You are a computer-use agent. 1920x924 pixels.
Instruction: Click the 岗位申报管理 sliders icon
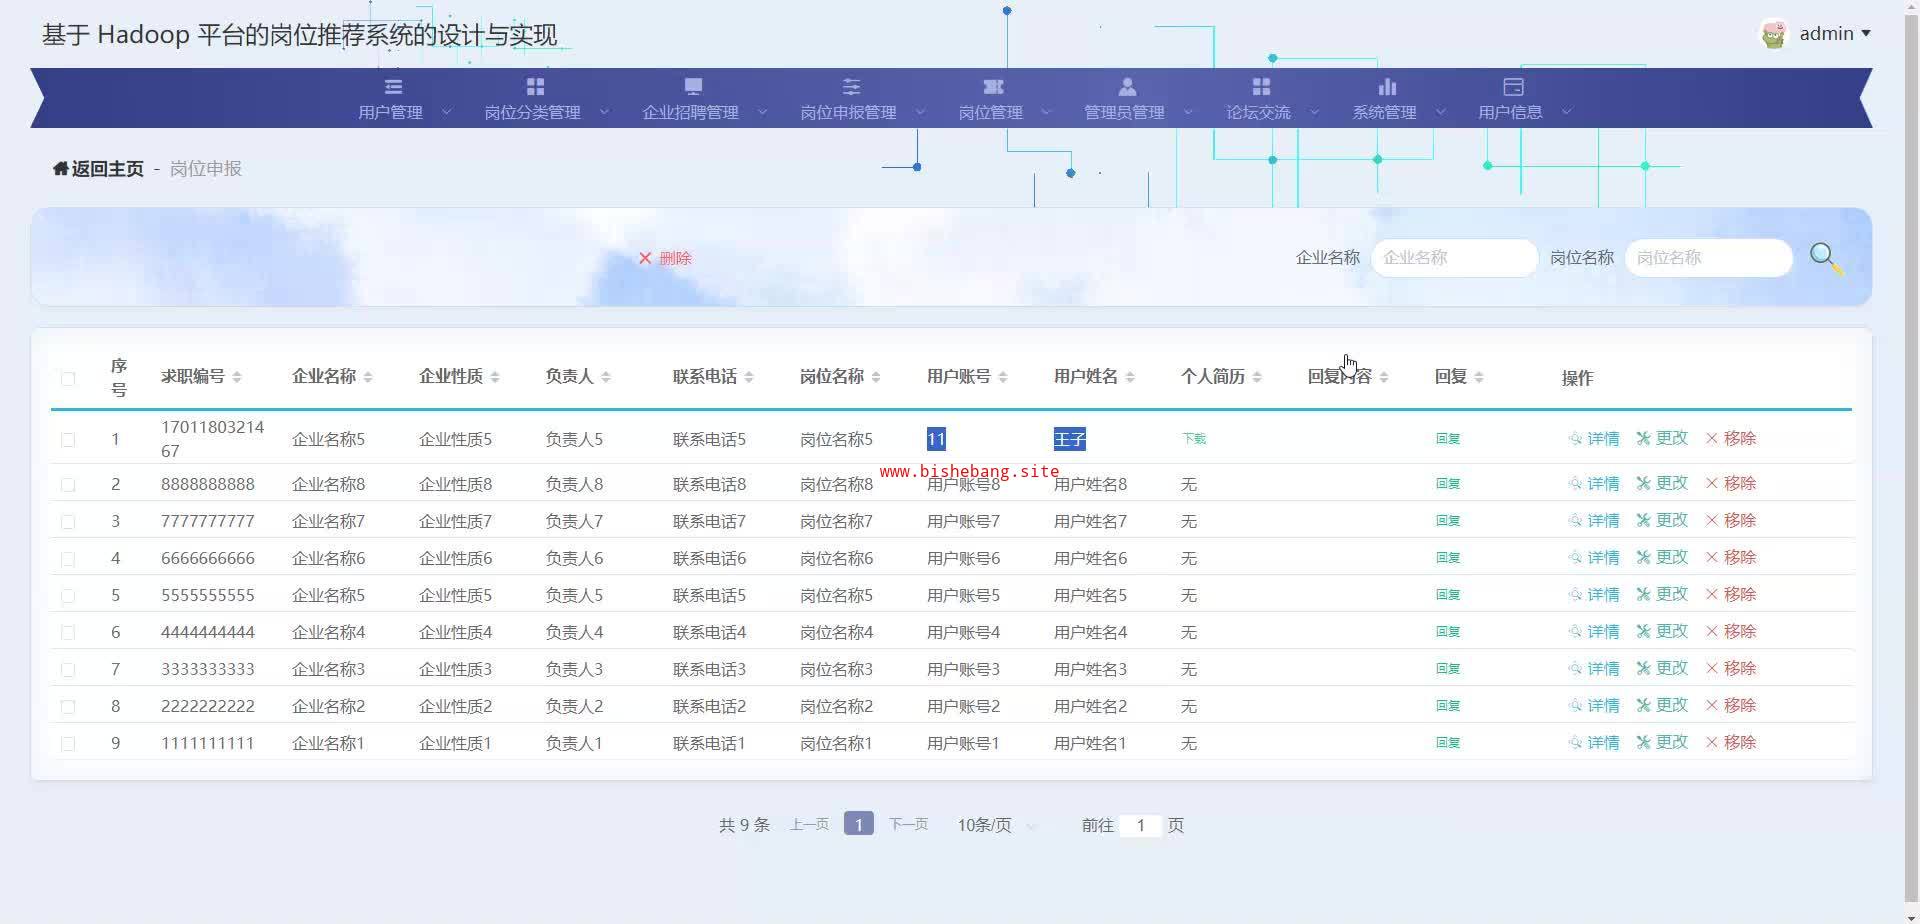[851, 87]
